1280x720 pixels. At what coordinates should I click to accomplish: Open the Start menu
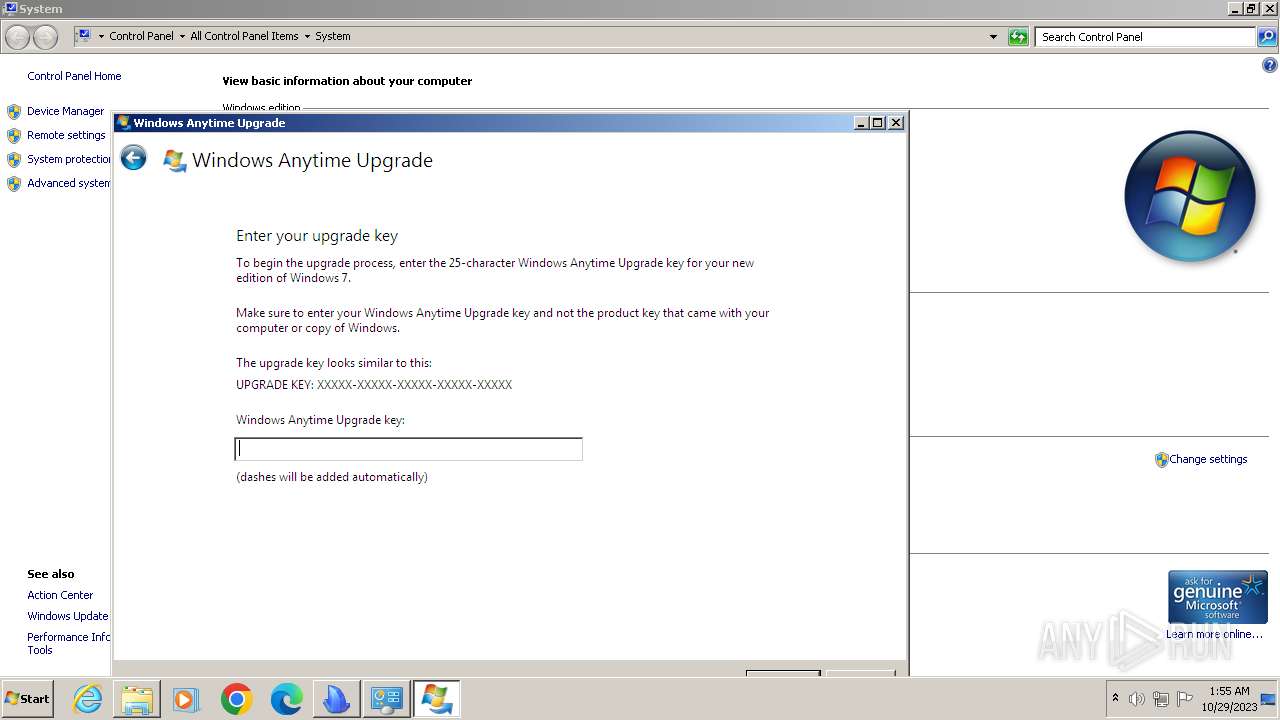pos(28,699)
